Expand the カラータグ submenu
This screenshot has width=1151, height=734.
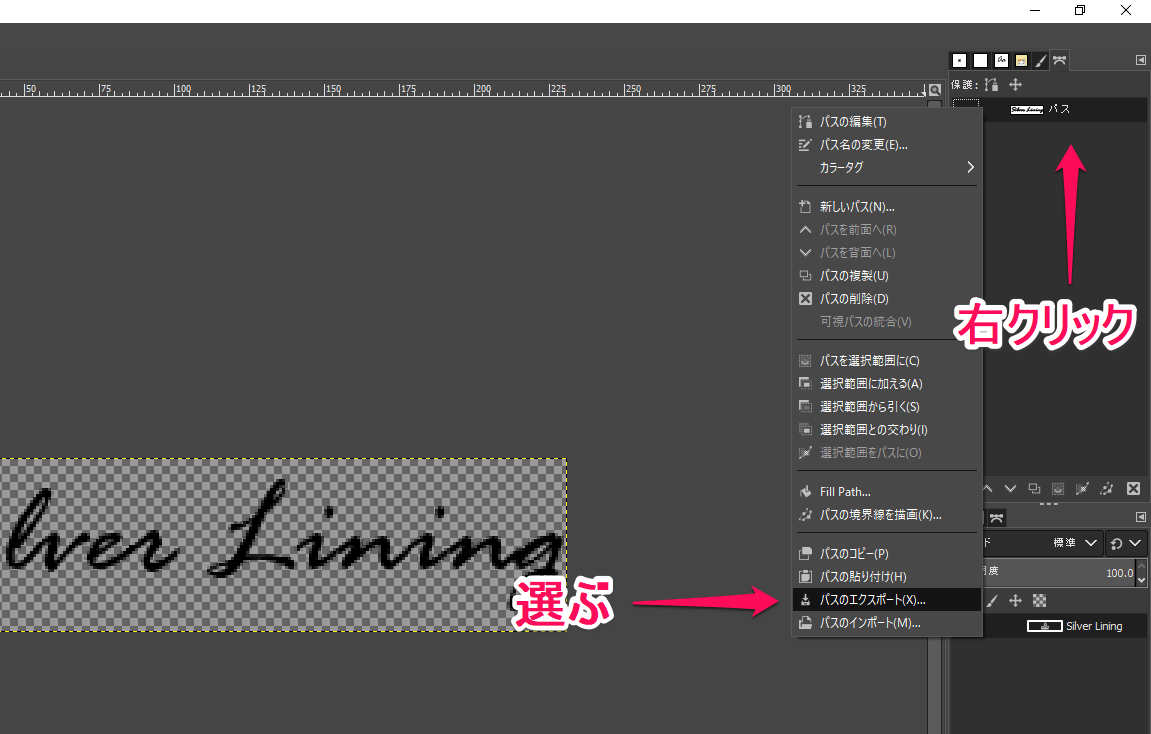coord(886,167)
